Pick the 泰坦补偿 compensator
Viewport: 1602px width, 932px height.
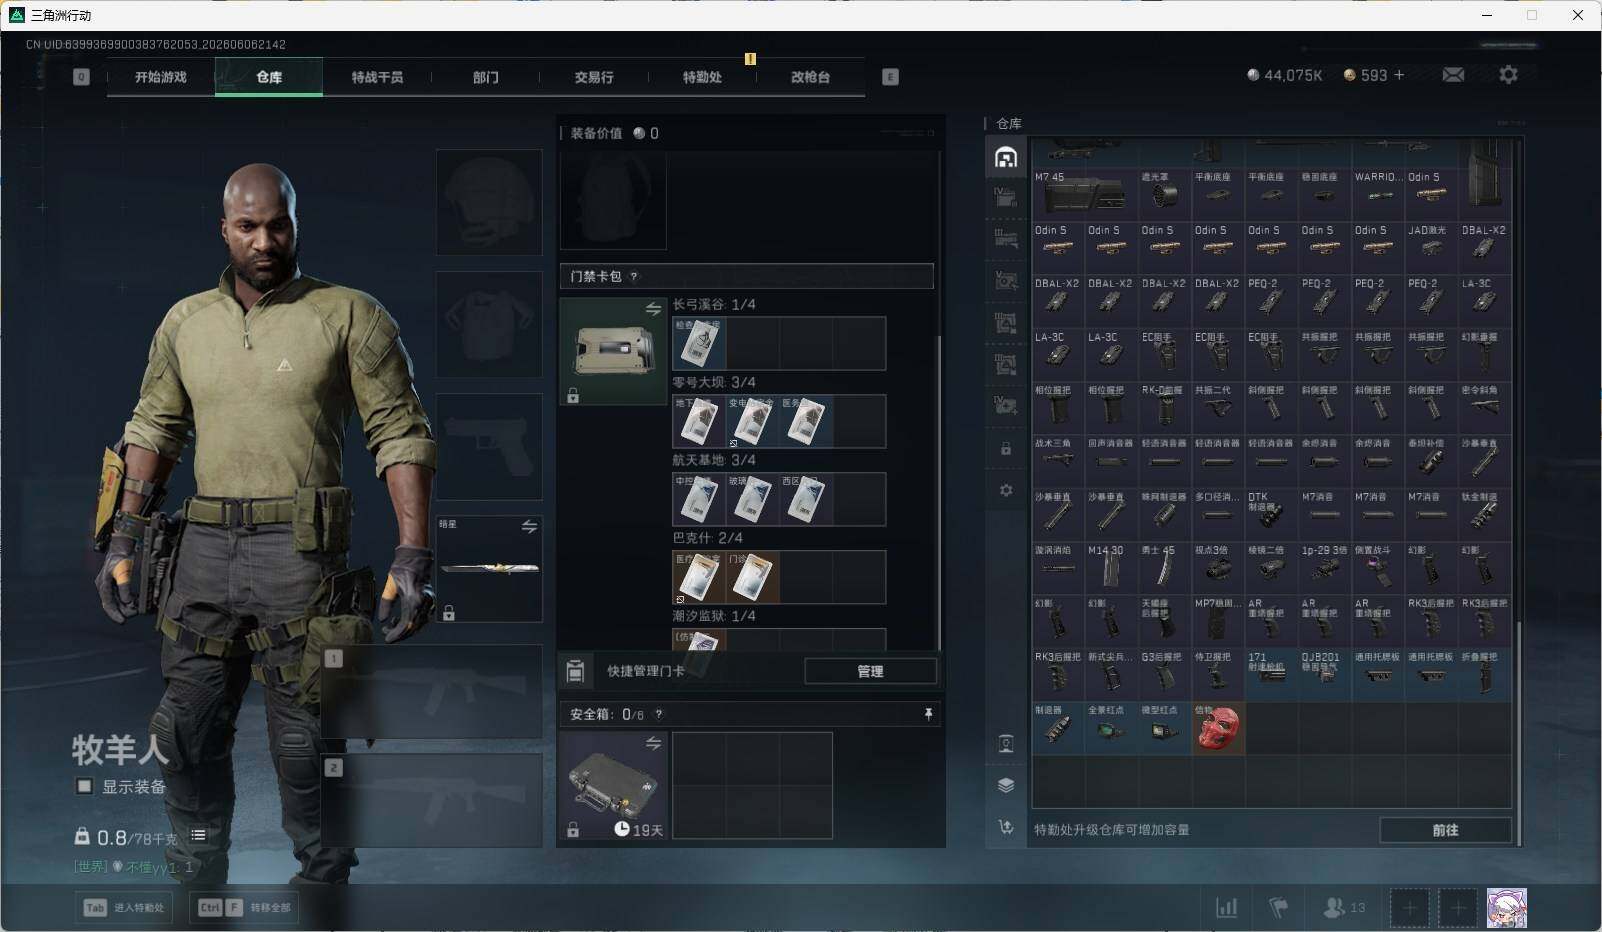(1431, 462)
